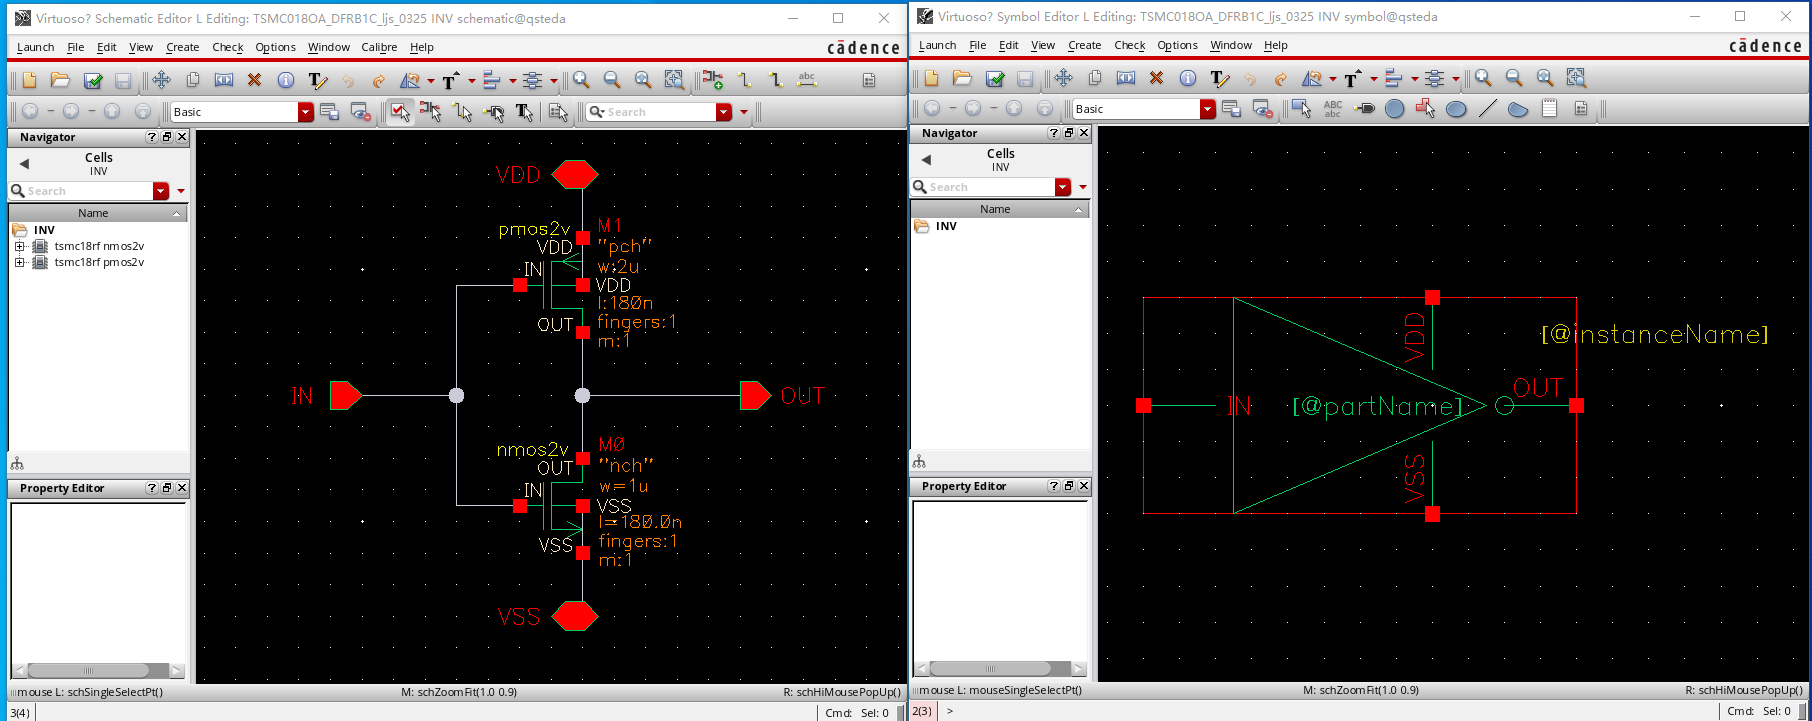1812x721 pixels.
Task: Zoom in on the Symbol Editor canvas
Action: click(1483, 77)
